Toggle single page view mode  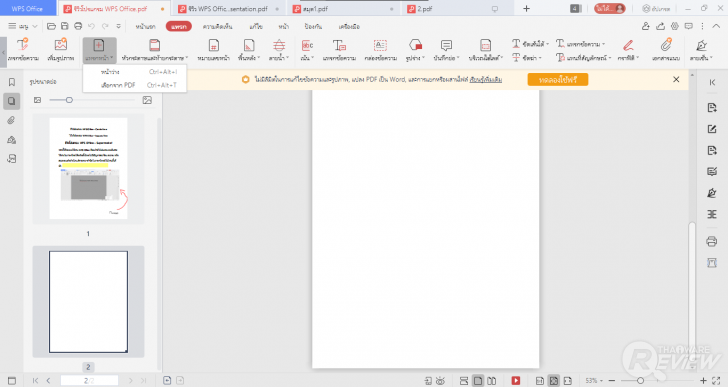[x=478, y=381]
